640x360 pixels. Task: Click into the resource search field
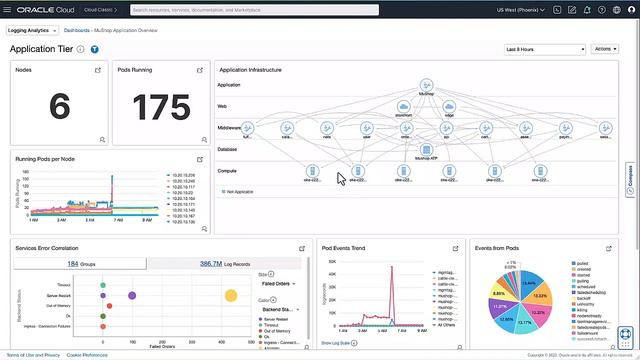pos(254,10)
